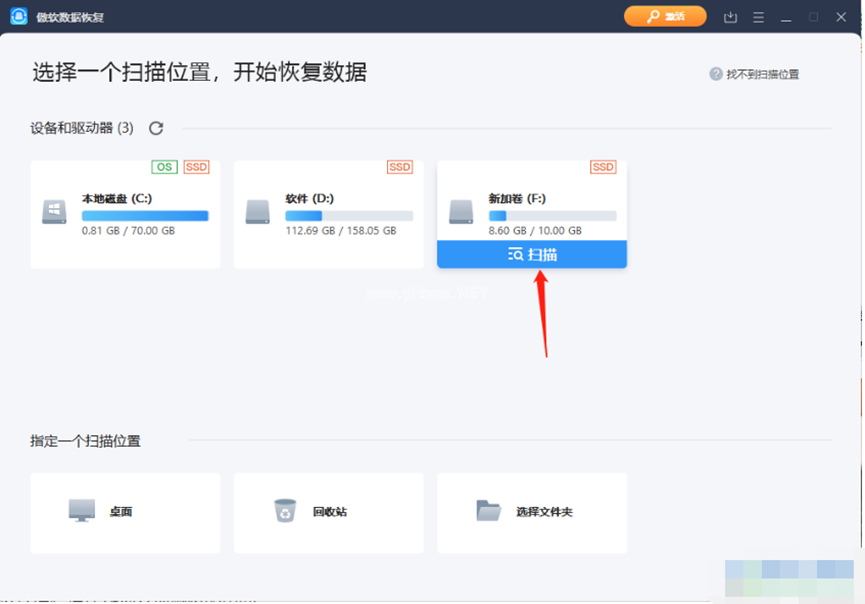Open the hamburger menu in title bar

point(758,17)
